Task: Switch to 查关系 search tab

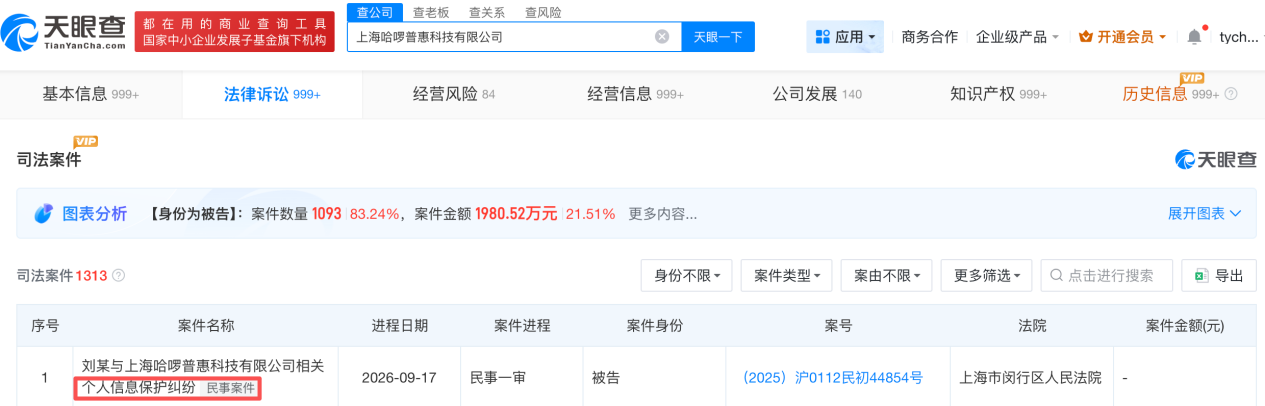Action: coord(487,12)
